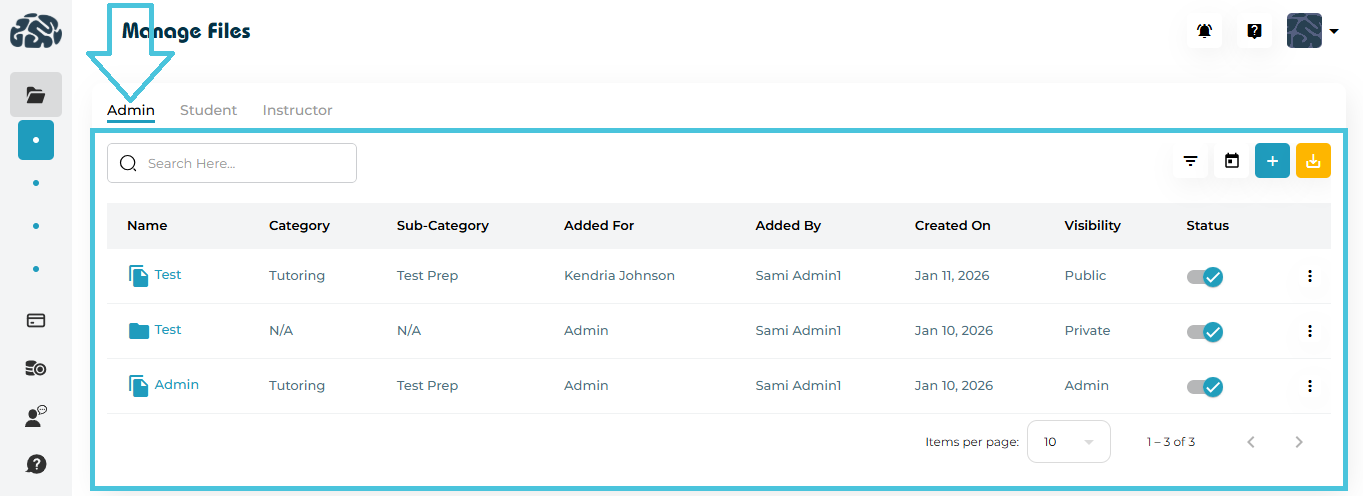The height and width of the screenshot is (496, 1363).
Task: Switch to the Student tab
Action: 208,110
